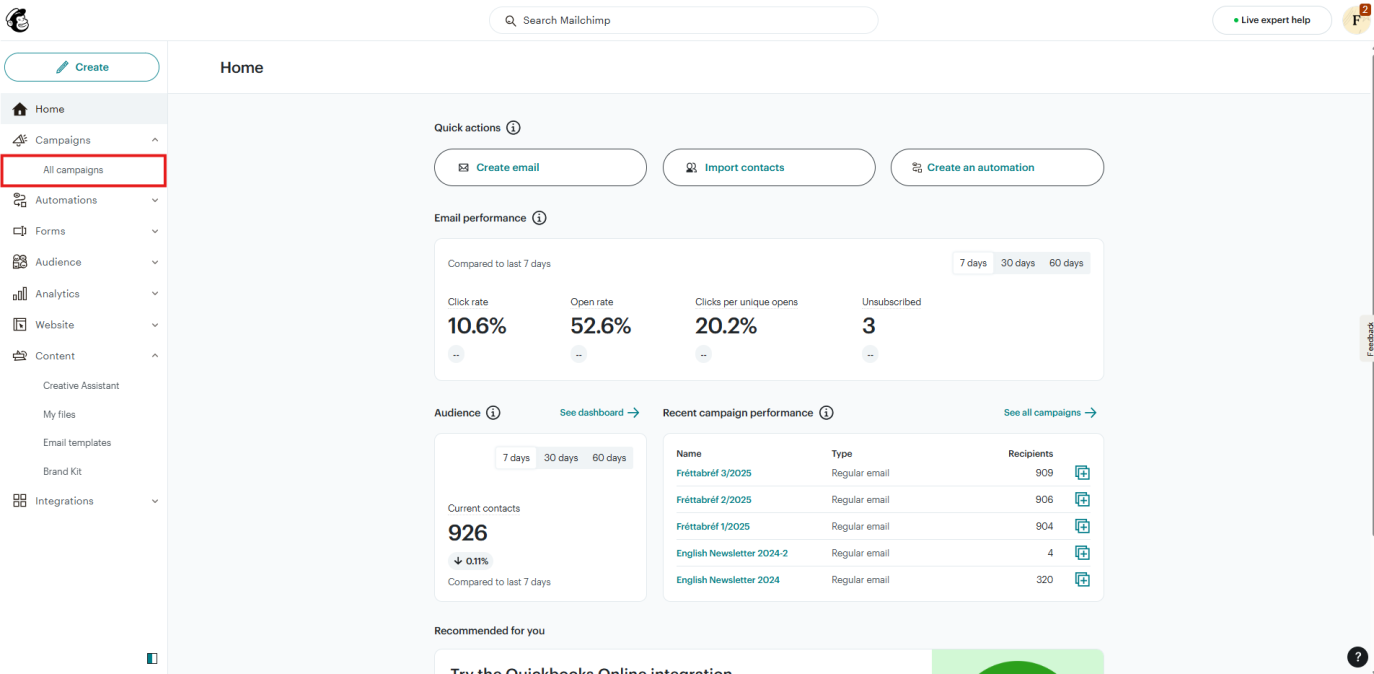Open the account avatar menu

point(1356,20)
